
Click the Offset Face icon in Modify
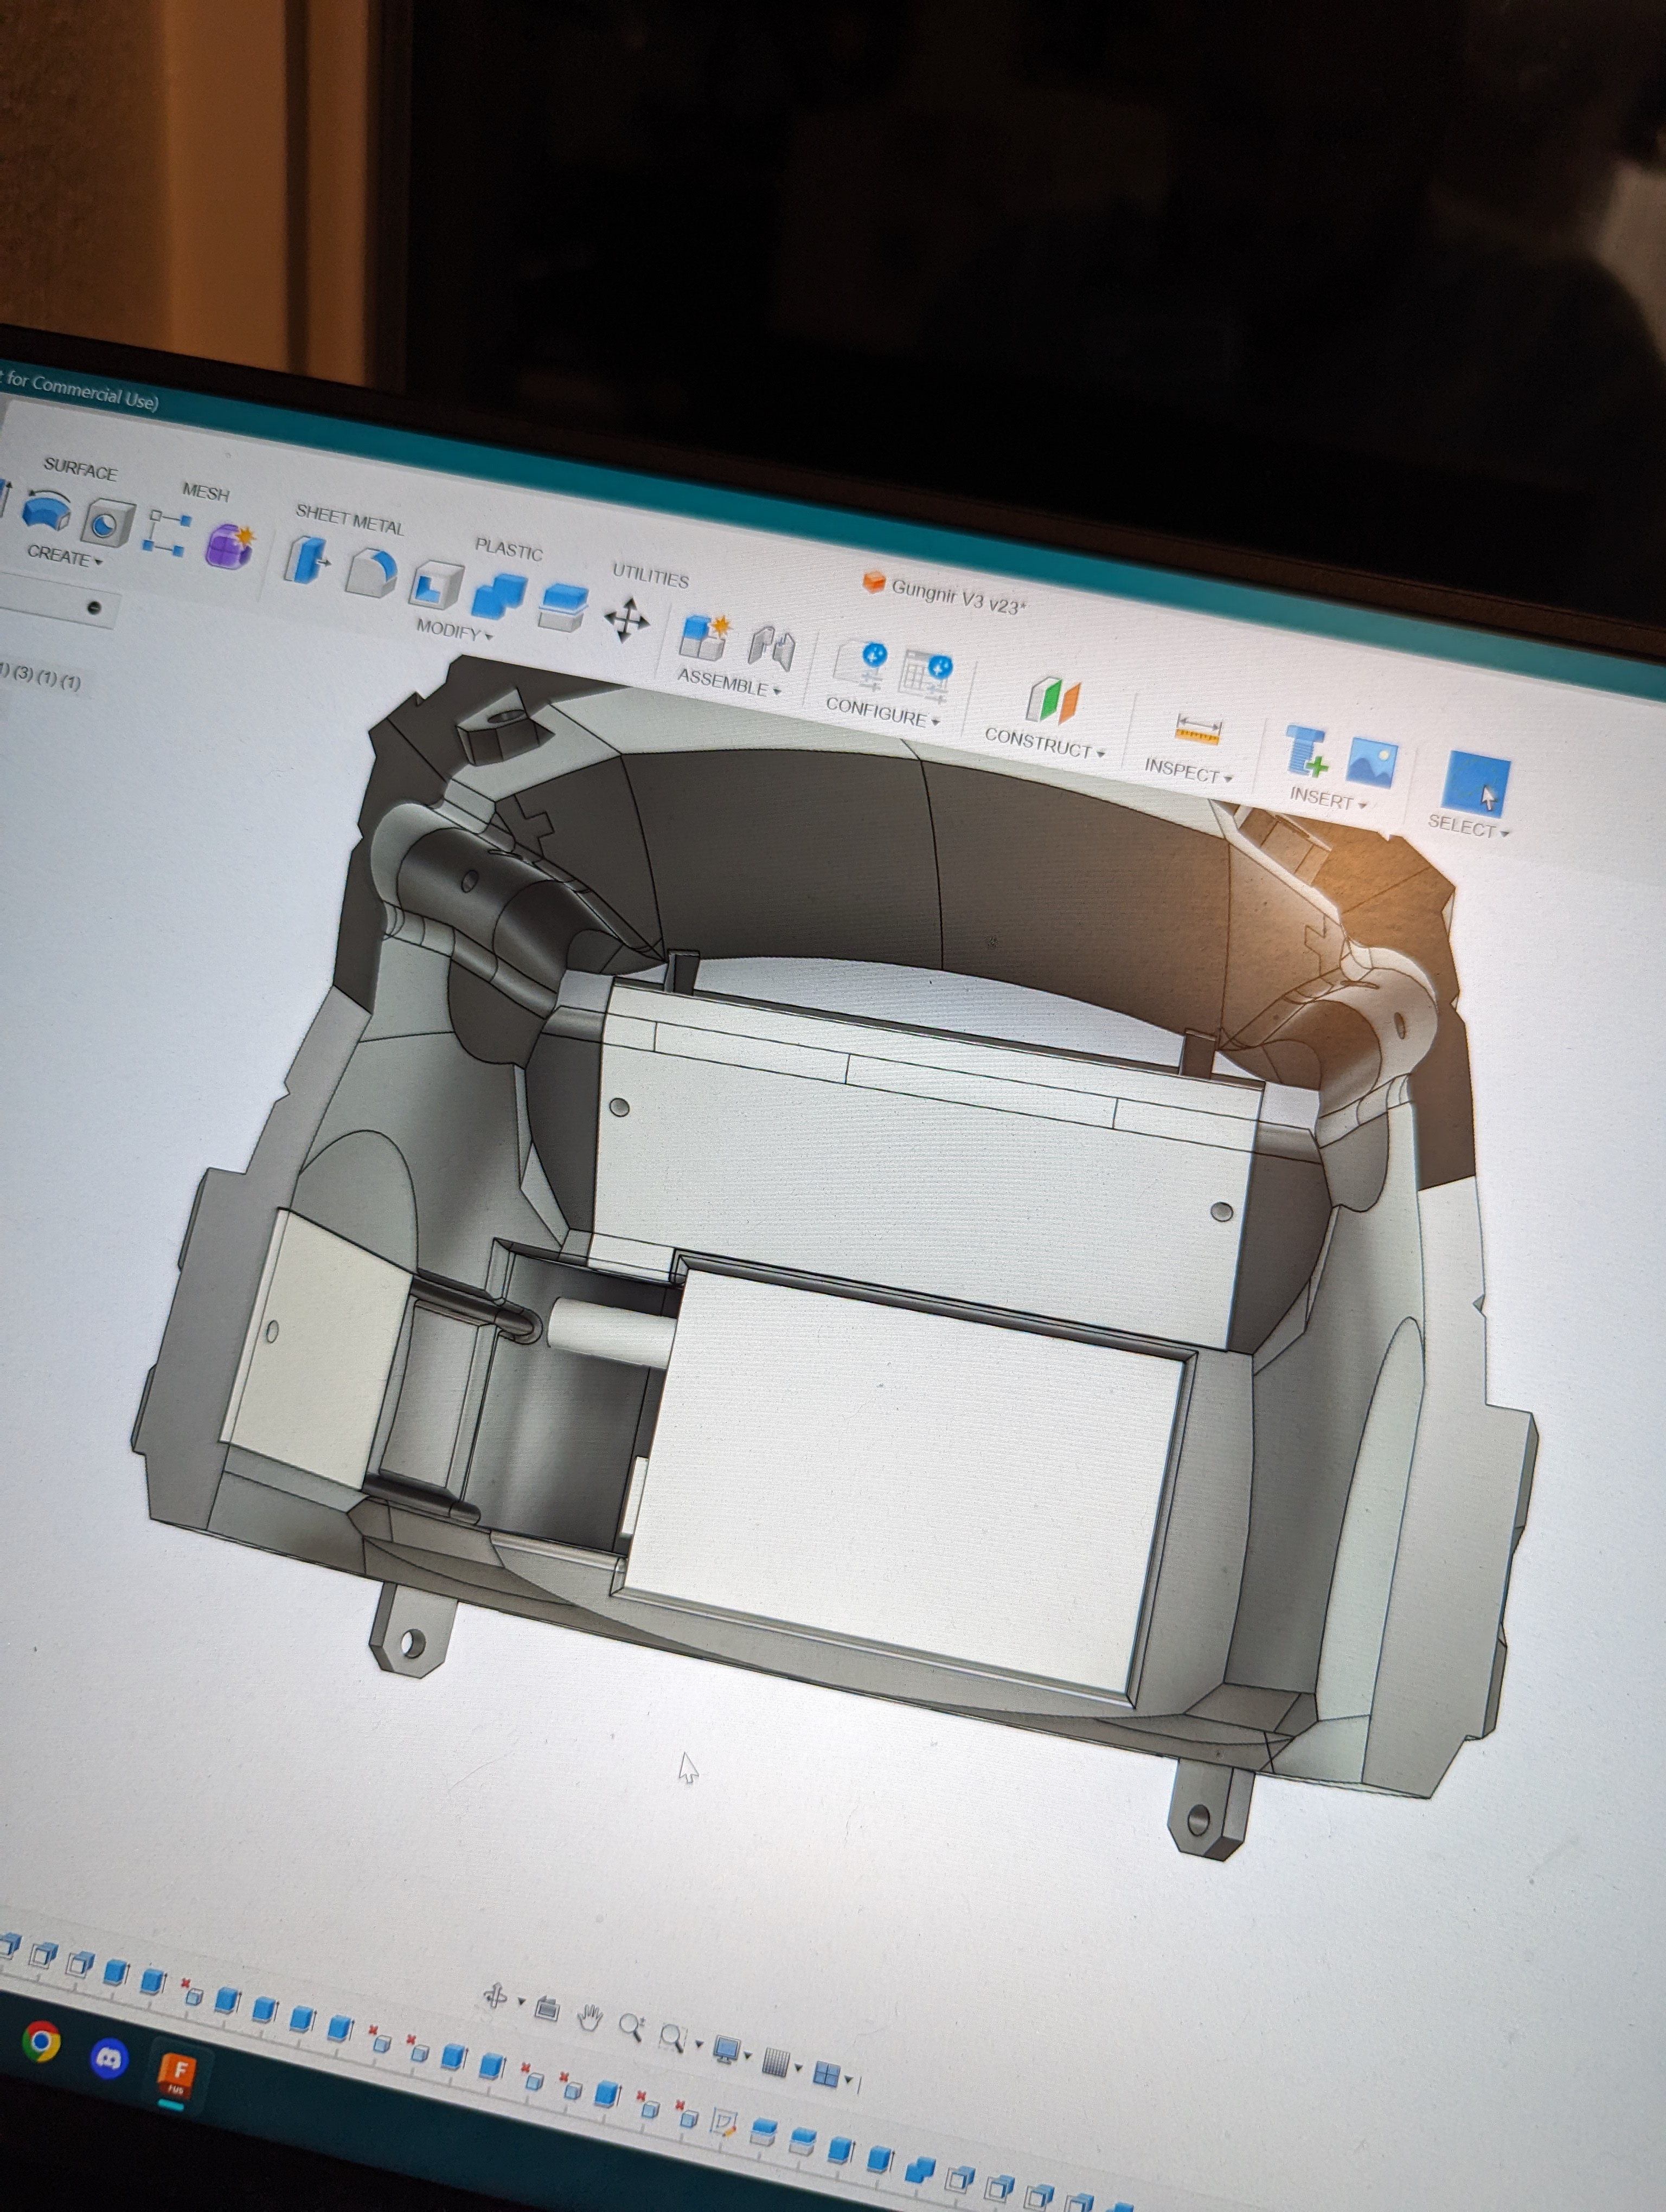pos(563,606)
